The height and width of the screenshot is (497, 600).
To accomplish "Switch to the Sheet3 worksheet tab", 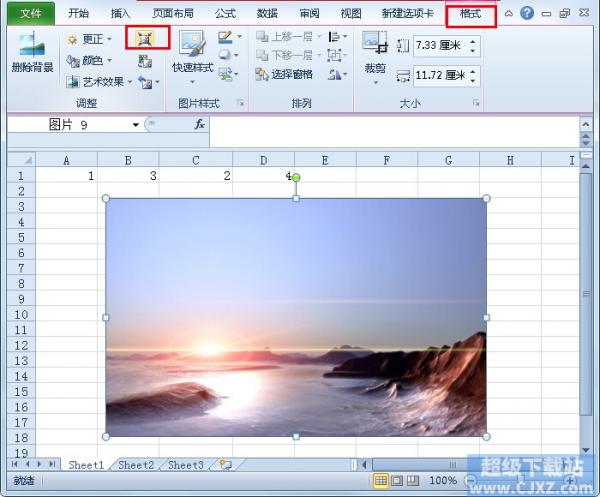I will coord(186,465).
